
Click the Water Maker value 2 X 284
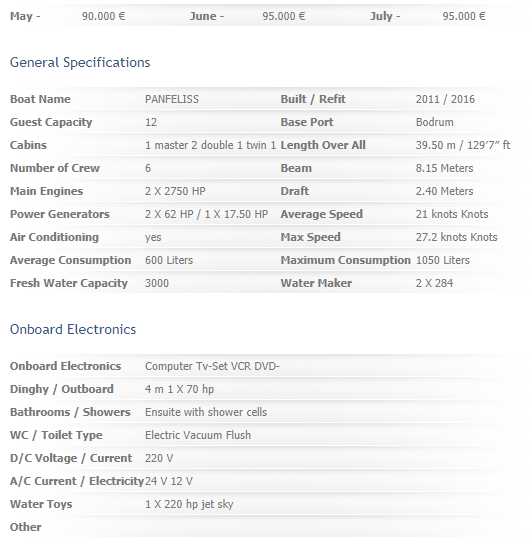tap(434, 283)
